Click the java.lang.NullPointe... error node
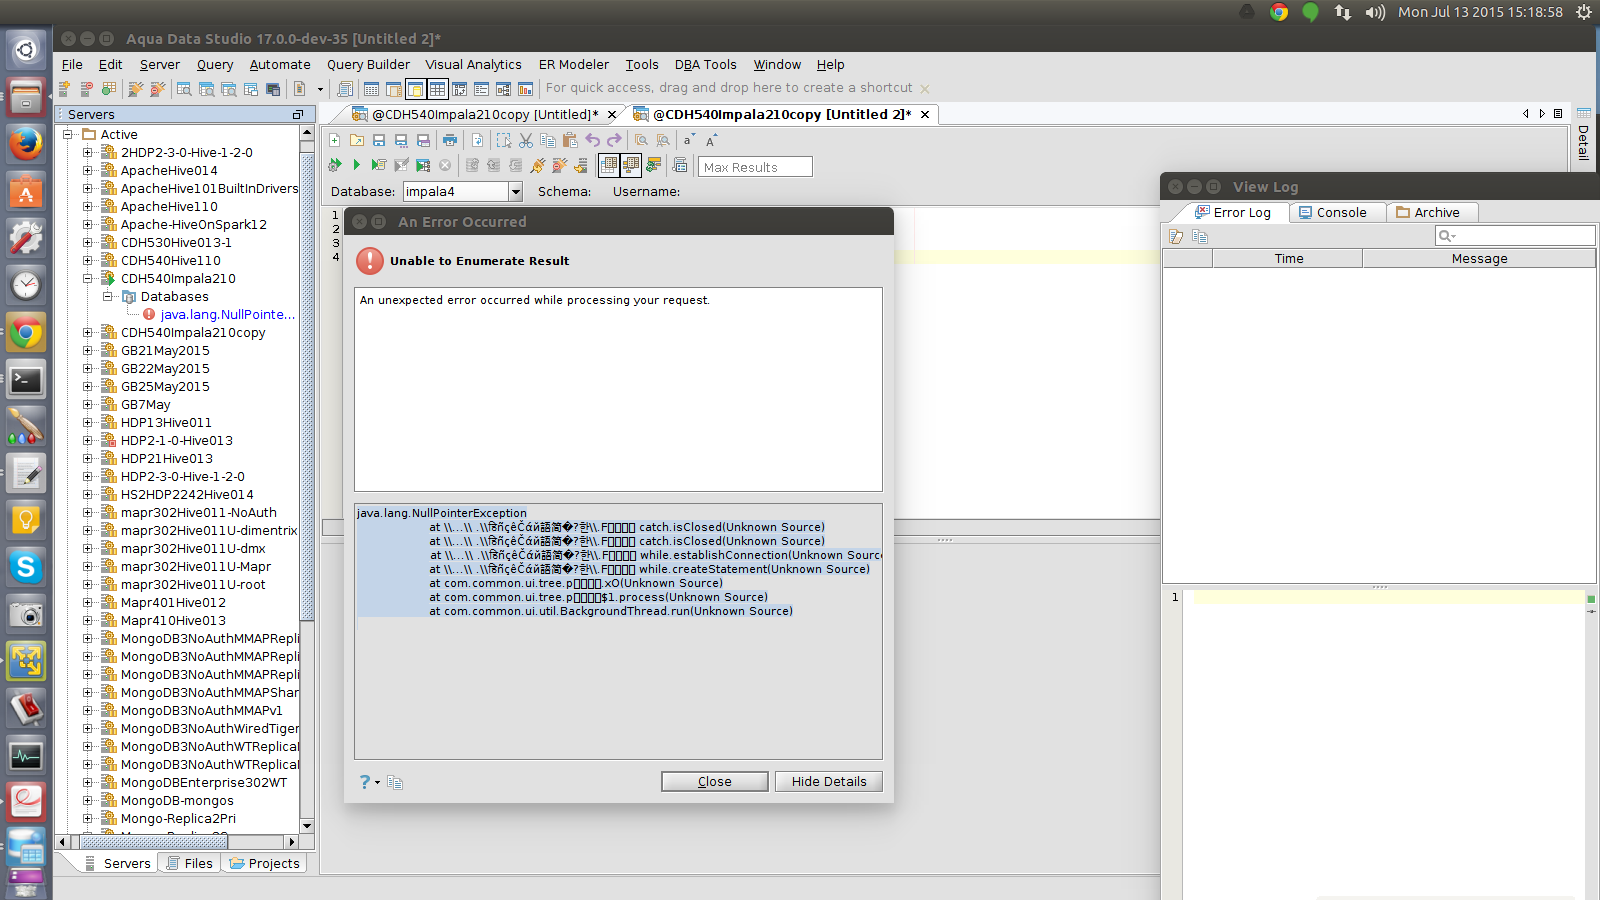 (227, 314)
